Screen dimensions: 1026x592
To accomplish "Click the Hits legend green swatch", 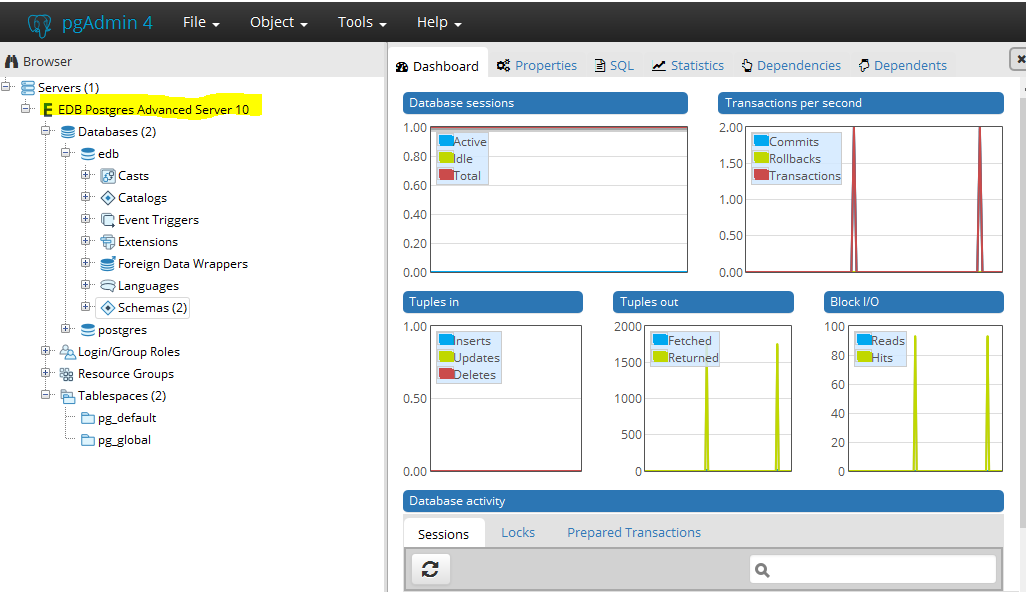I will pos(864,357).
